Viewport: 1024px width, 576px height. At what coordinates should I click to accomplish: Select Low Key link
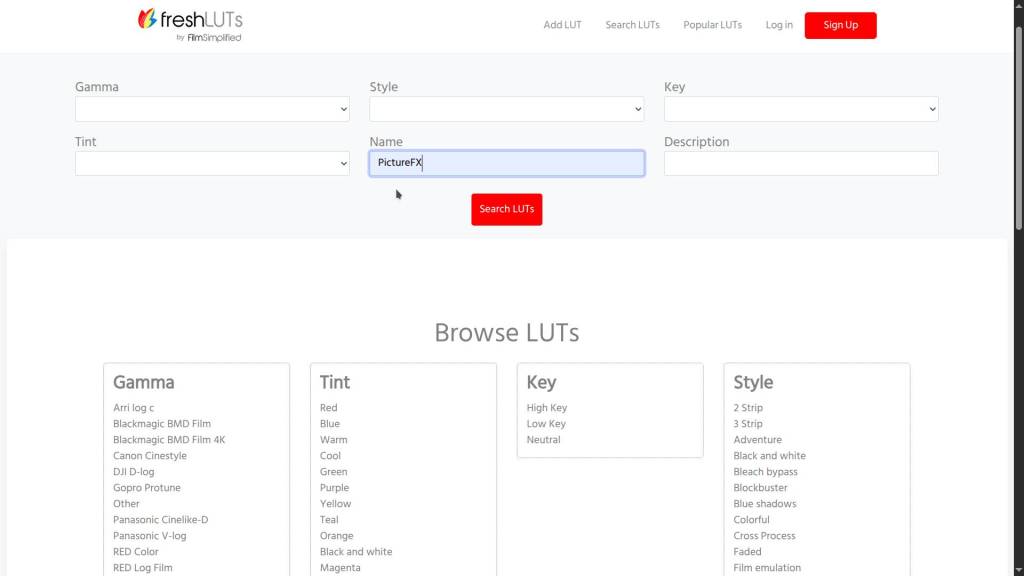click(x=546, y=424)
